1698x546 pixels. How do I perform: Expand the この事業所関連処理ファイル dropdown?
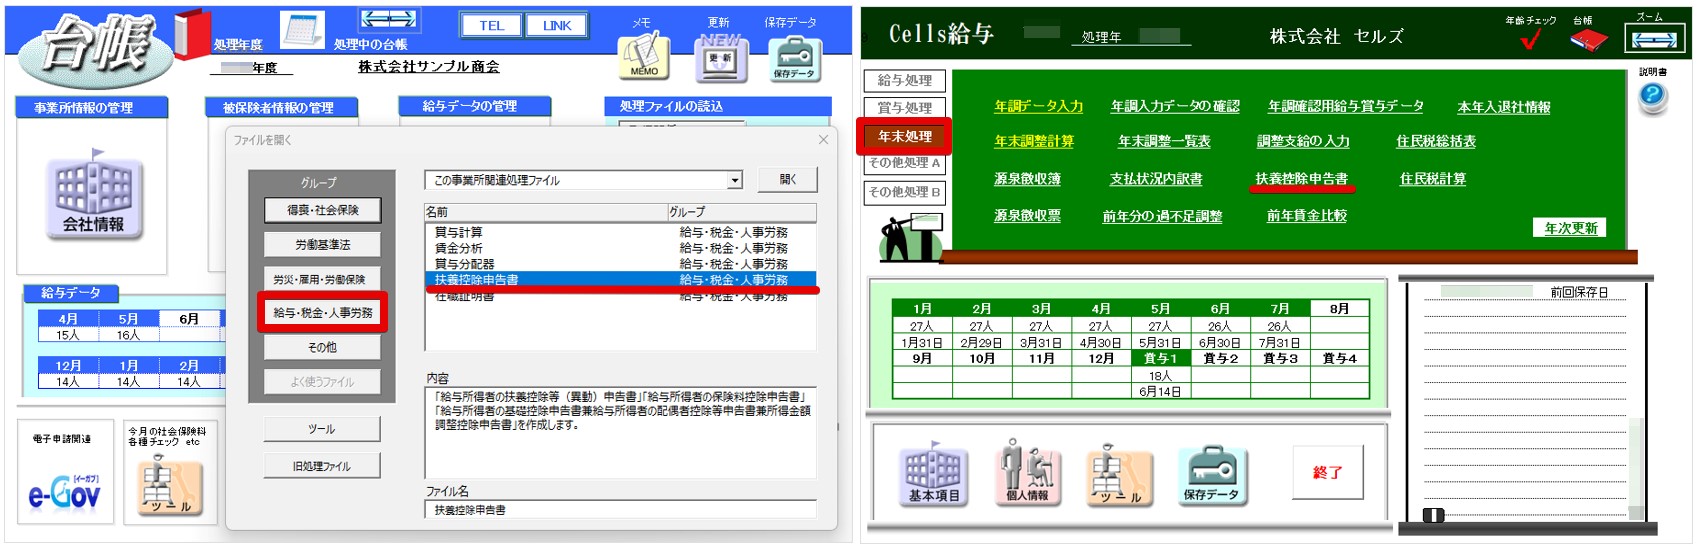pyautogui.click(x=735, y=180)
